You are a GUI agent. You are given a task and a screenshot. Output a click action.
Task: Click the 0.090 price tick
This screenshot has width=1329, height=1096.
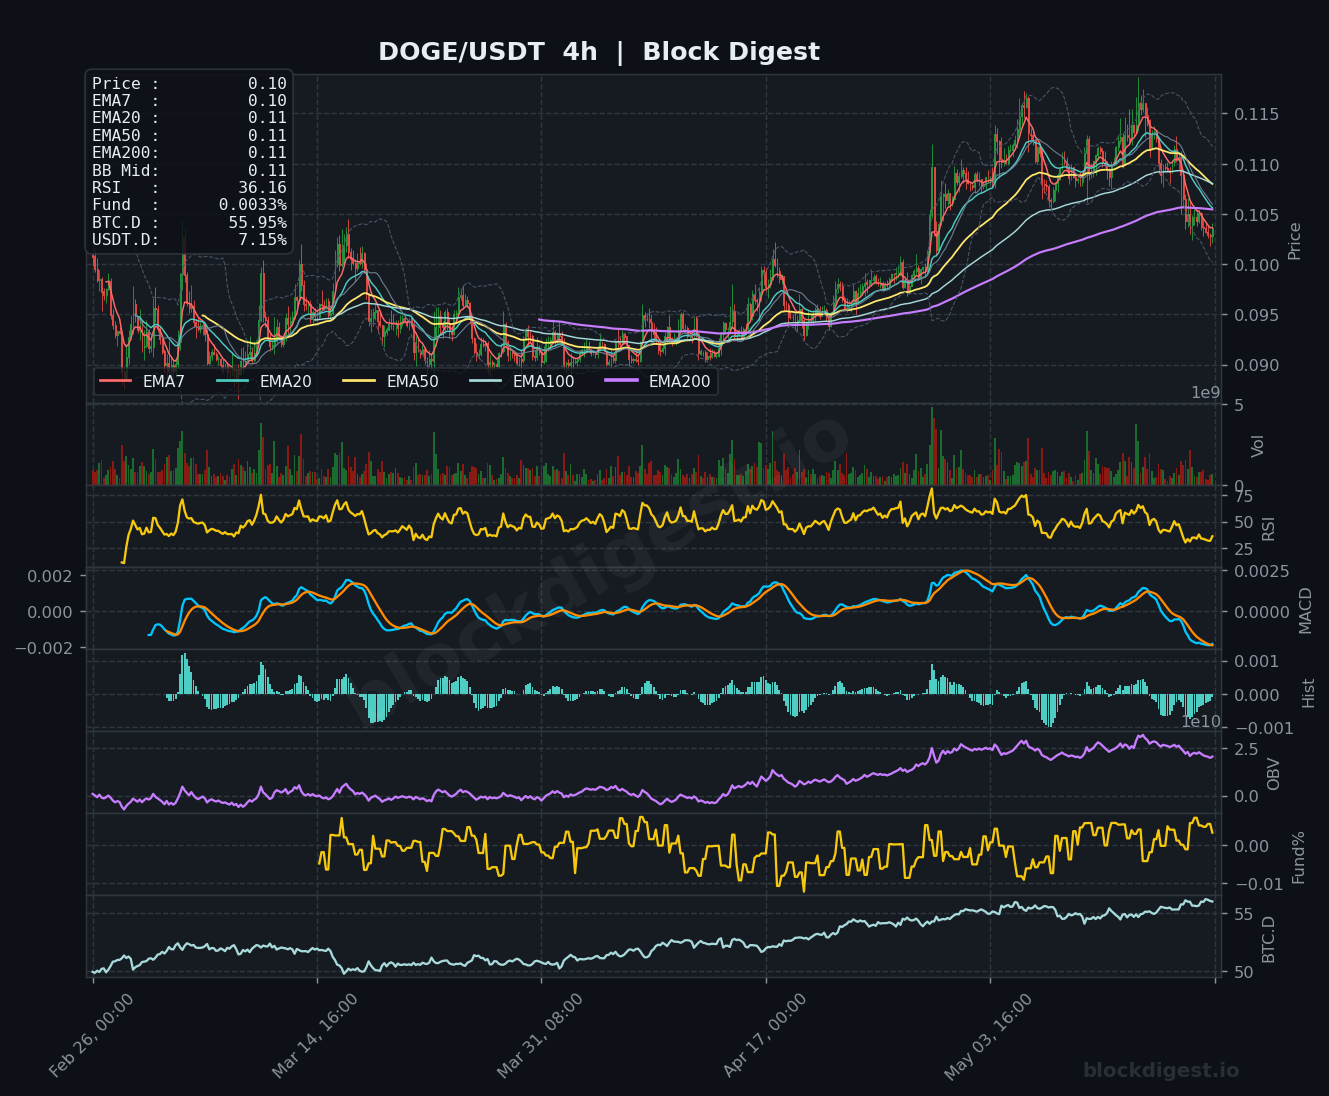point(1256,365)
